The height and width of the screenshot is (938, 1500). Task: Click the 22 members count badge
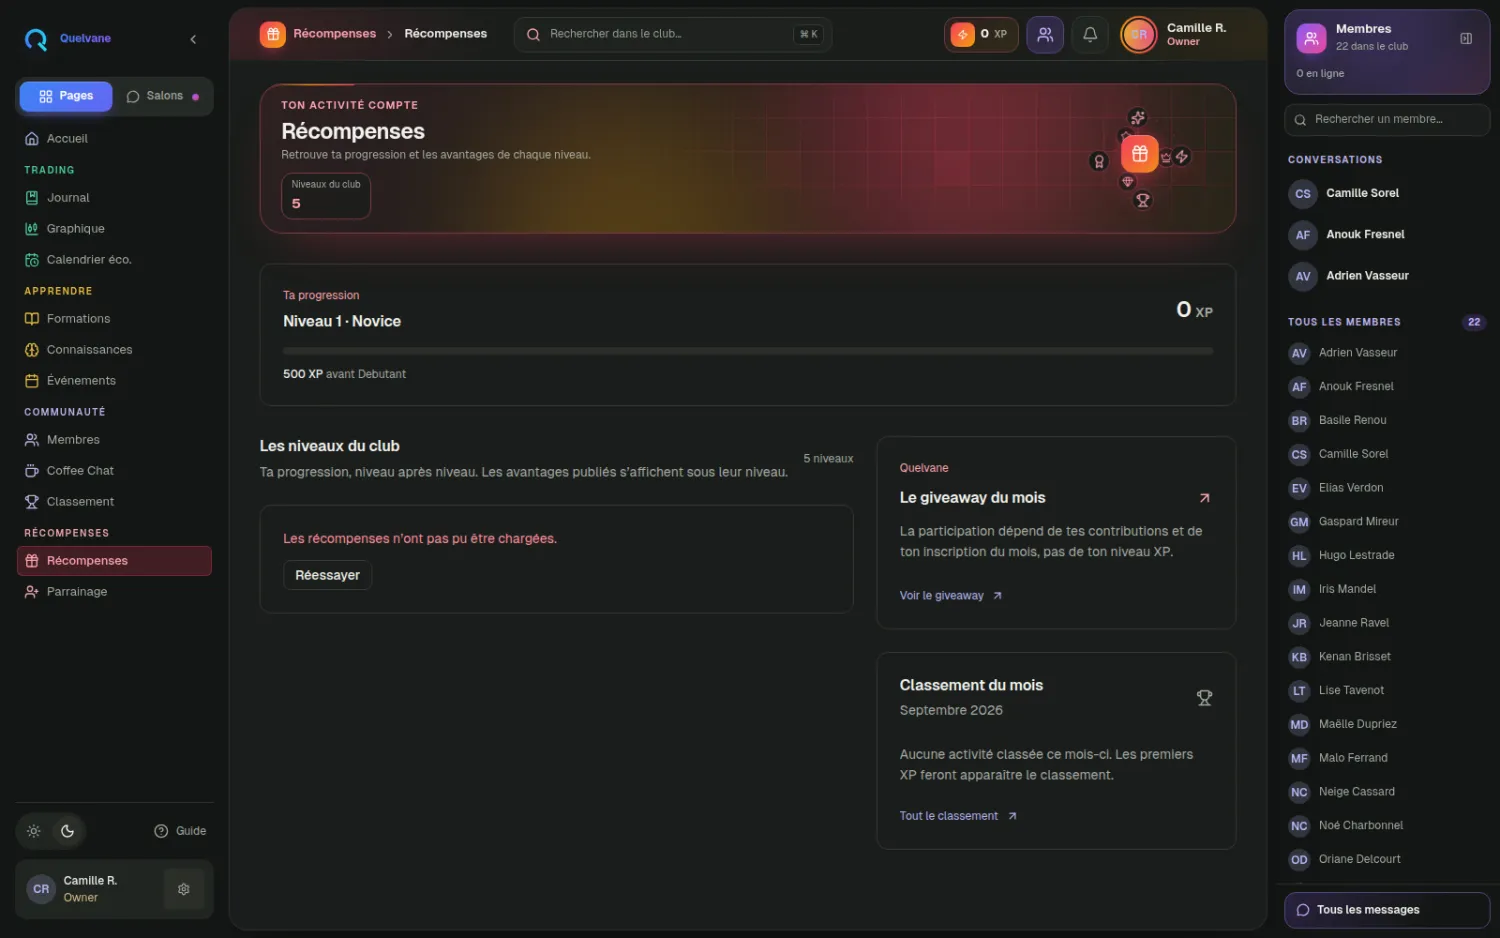[x=1474, y=322]
